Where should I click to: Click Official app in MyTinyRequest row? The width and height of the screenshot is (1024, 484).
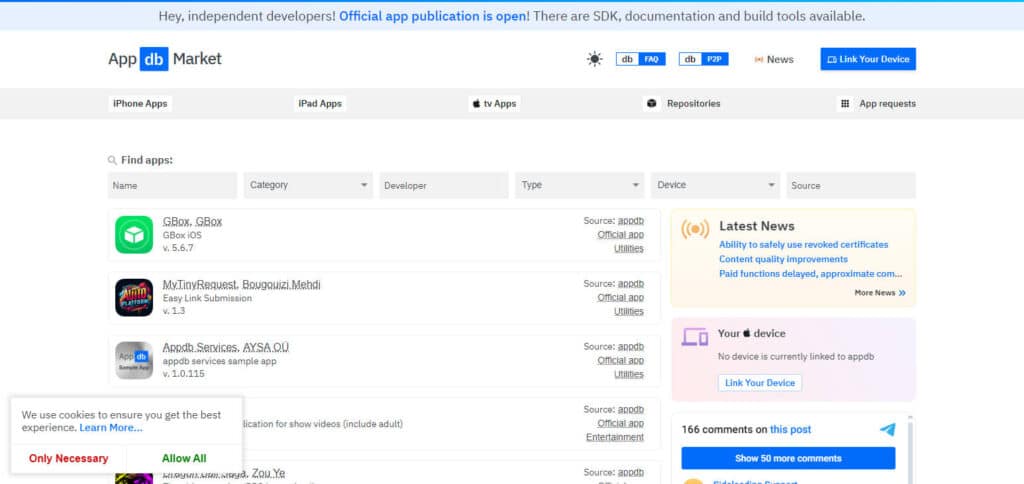620,297
